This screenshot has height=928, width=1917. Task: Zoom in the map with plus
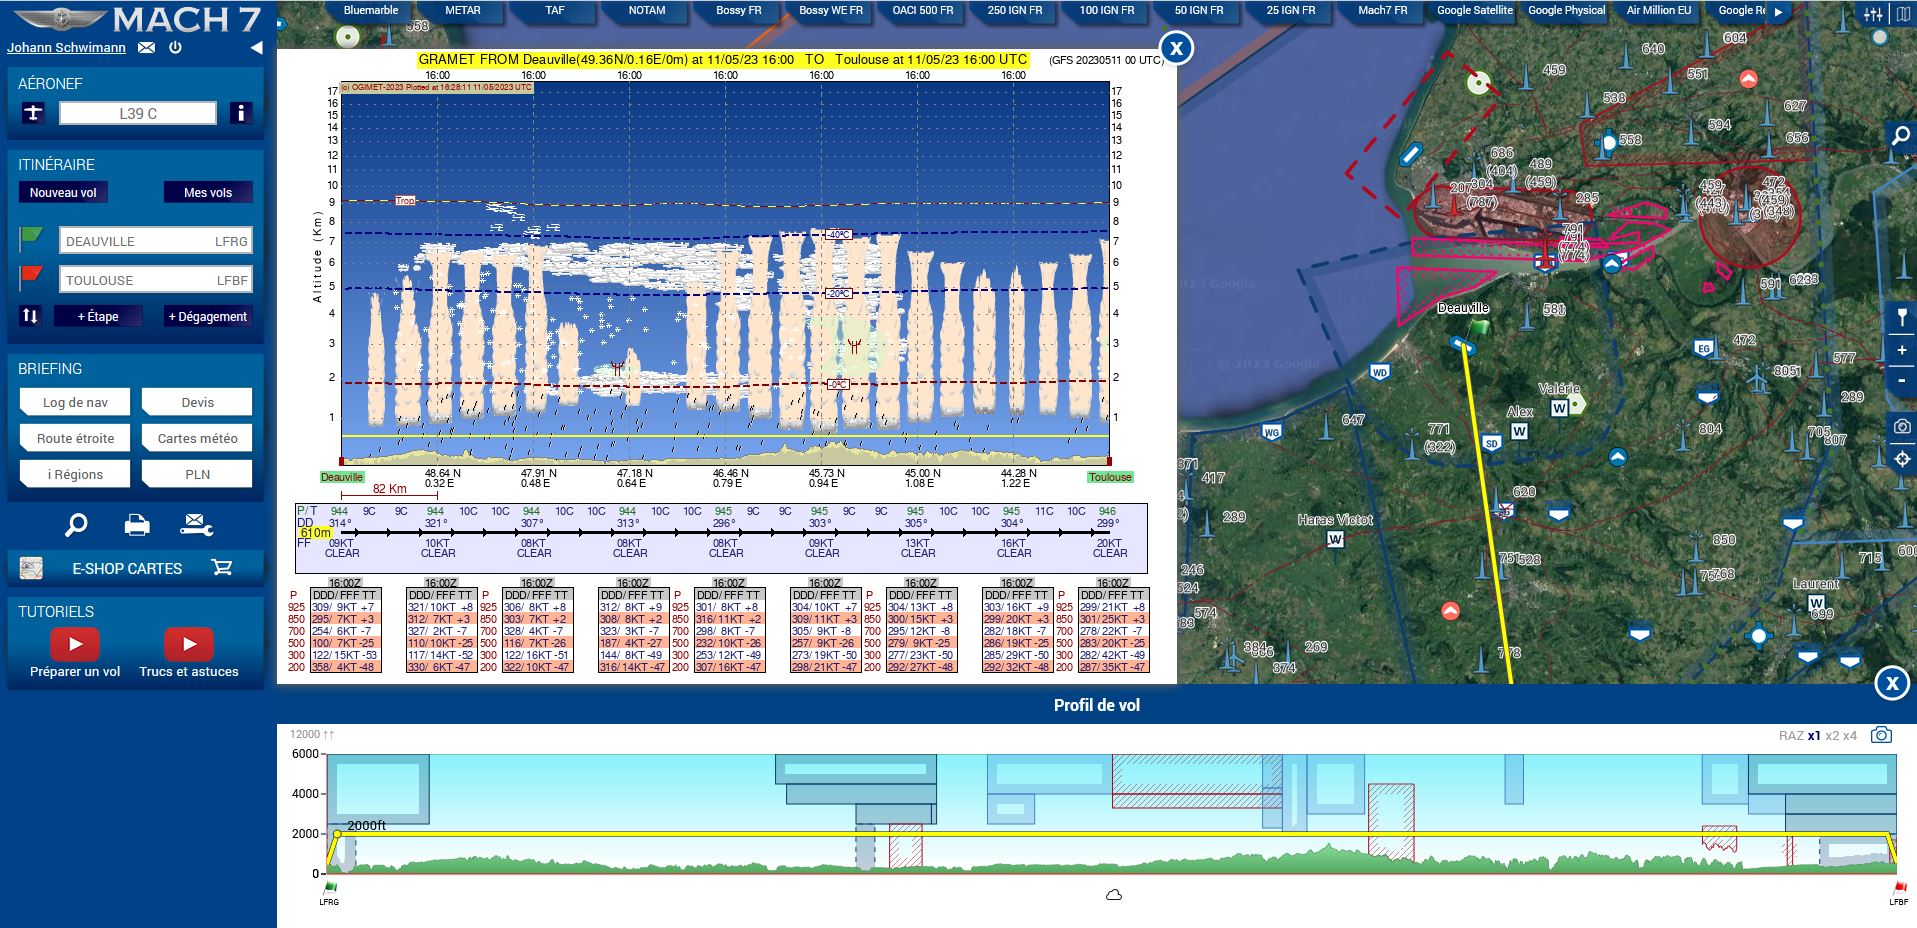[1901, 350]
